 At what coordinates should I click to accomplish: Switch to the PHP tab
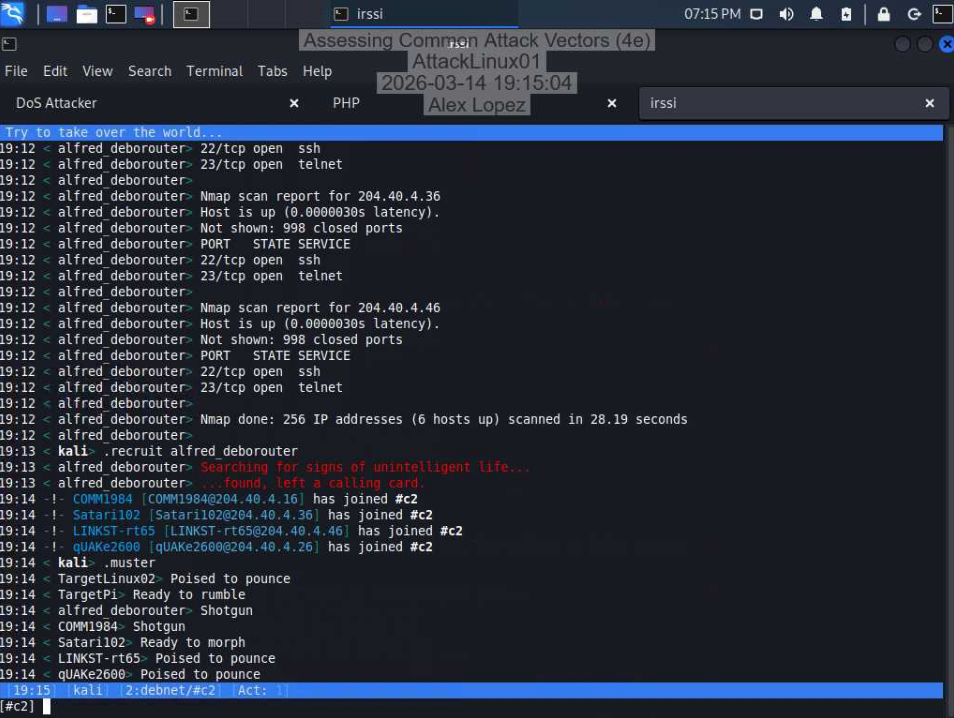(x=346, y=103)
